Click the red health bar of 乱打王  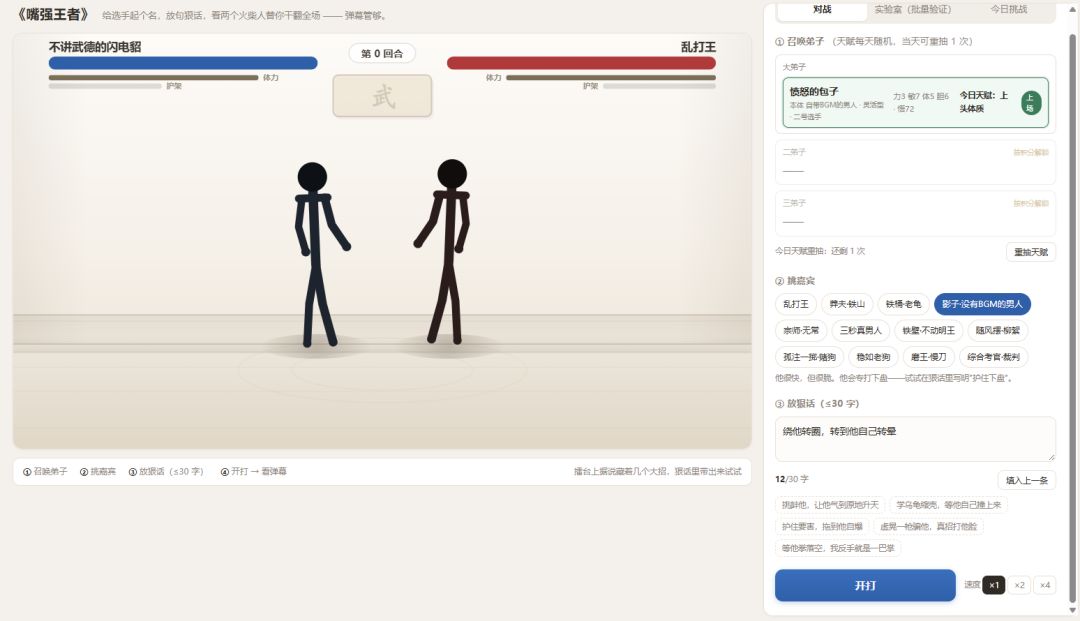point(581,63)
